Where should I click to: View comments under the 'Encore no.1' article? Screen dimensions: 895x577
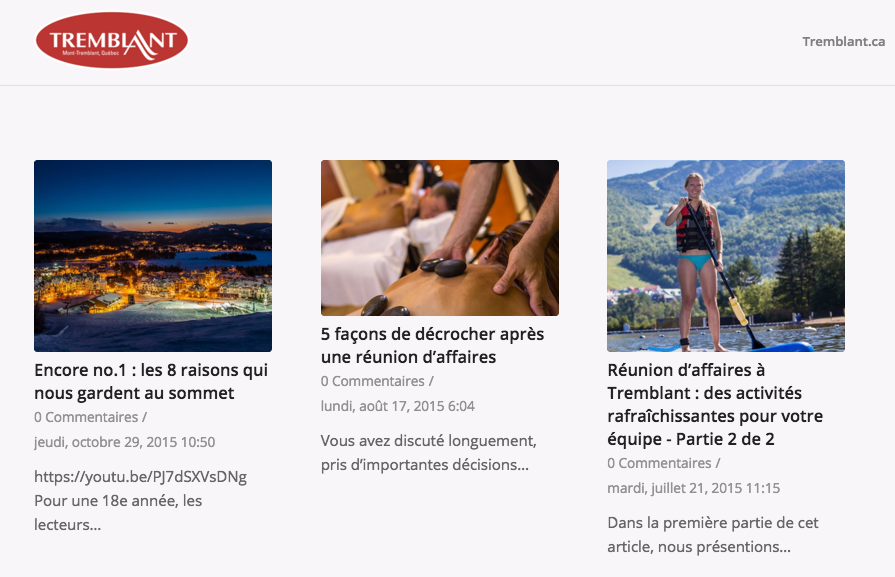click(86, 417)
